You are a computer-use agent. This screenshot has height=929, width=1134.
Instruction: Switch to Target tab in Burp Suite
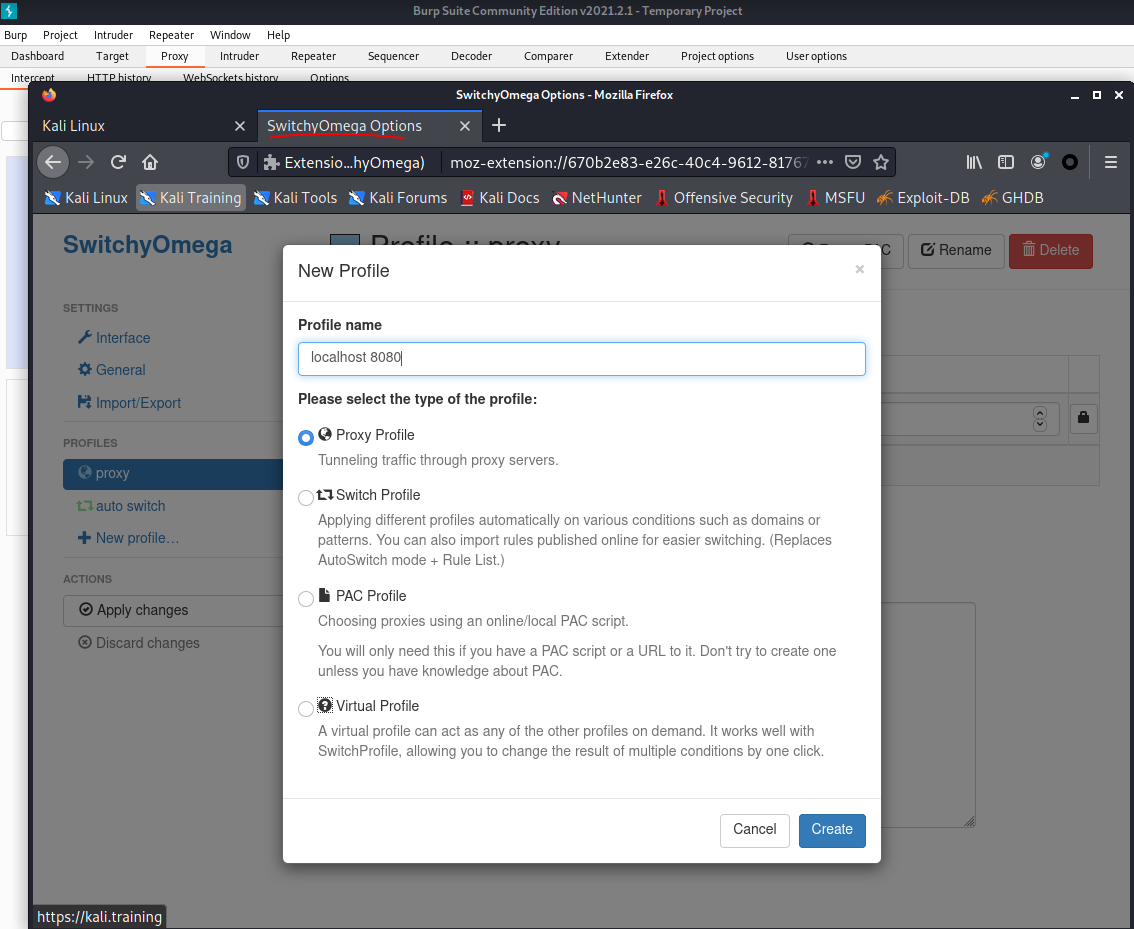pos(112,56)
